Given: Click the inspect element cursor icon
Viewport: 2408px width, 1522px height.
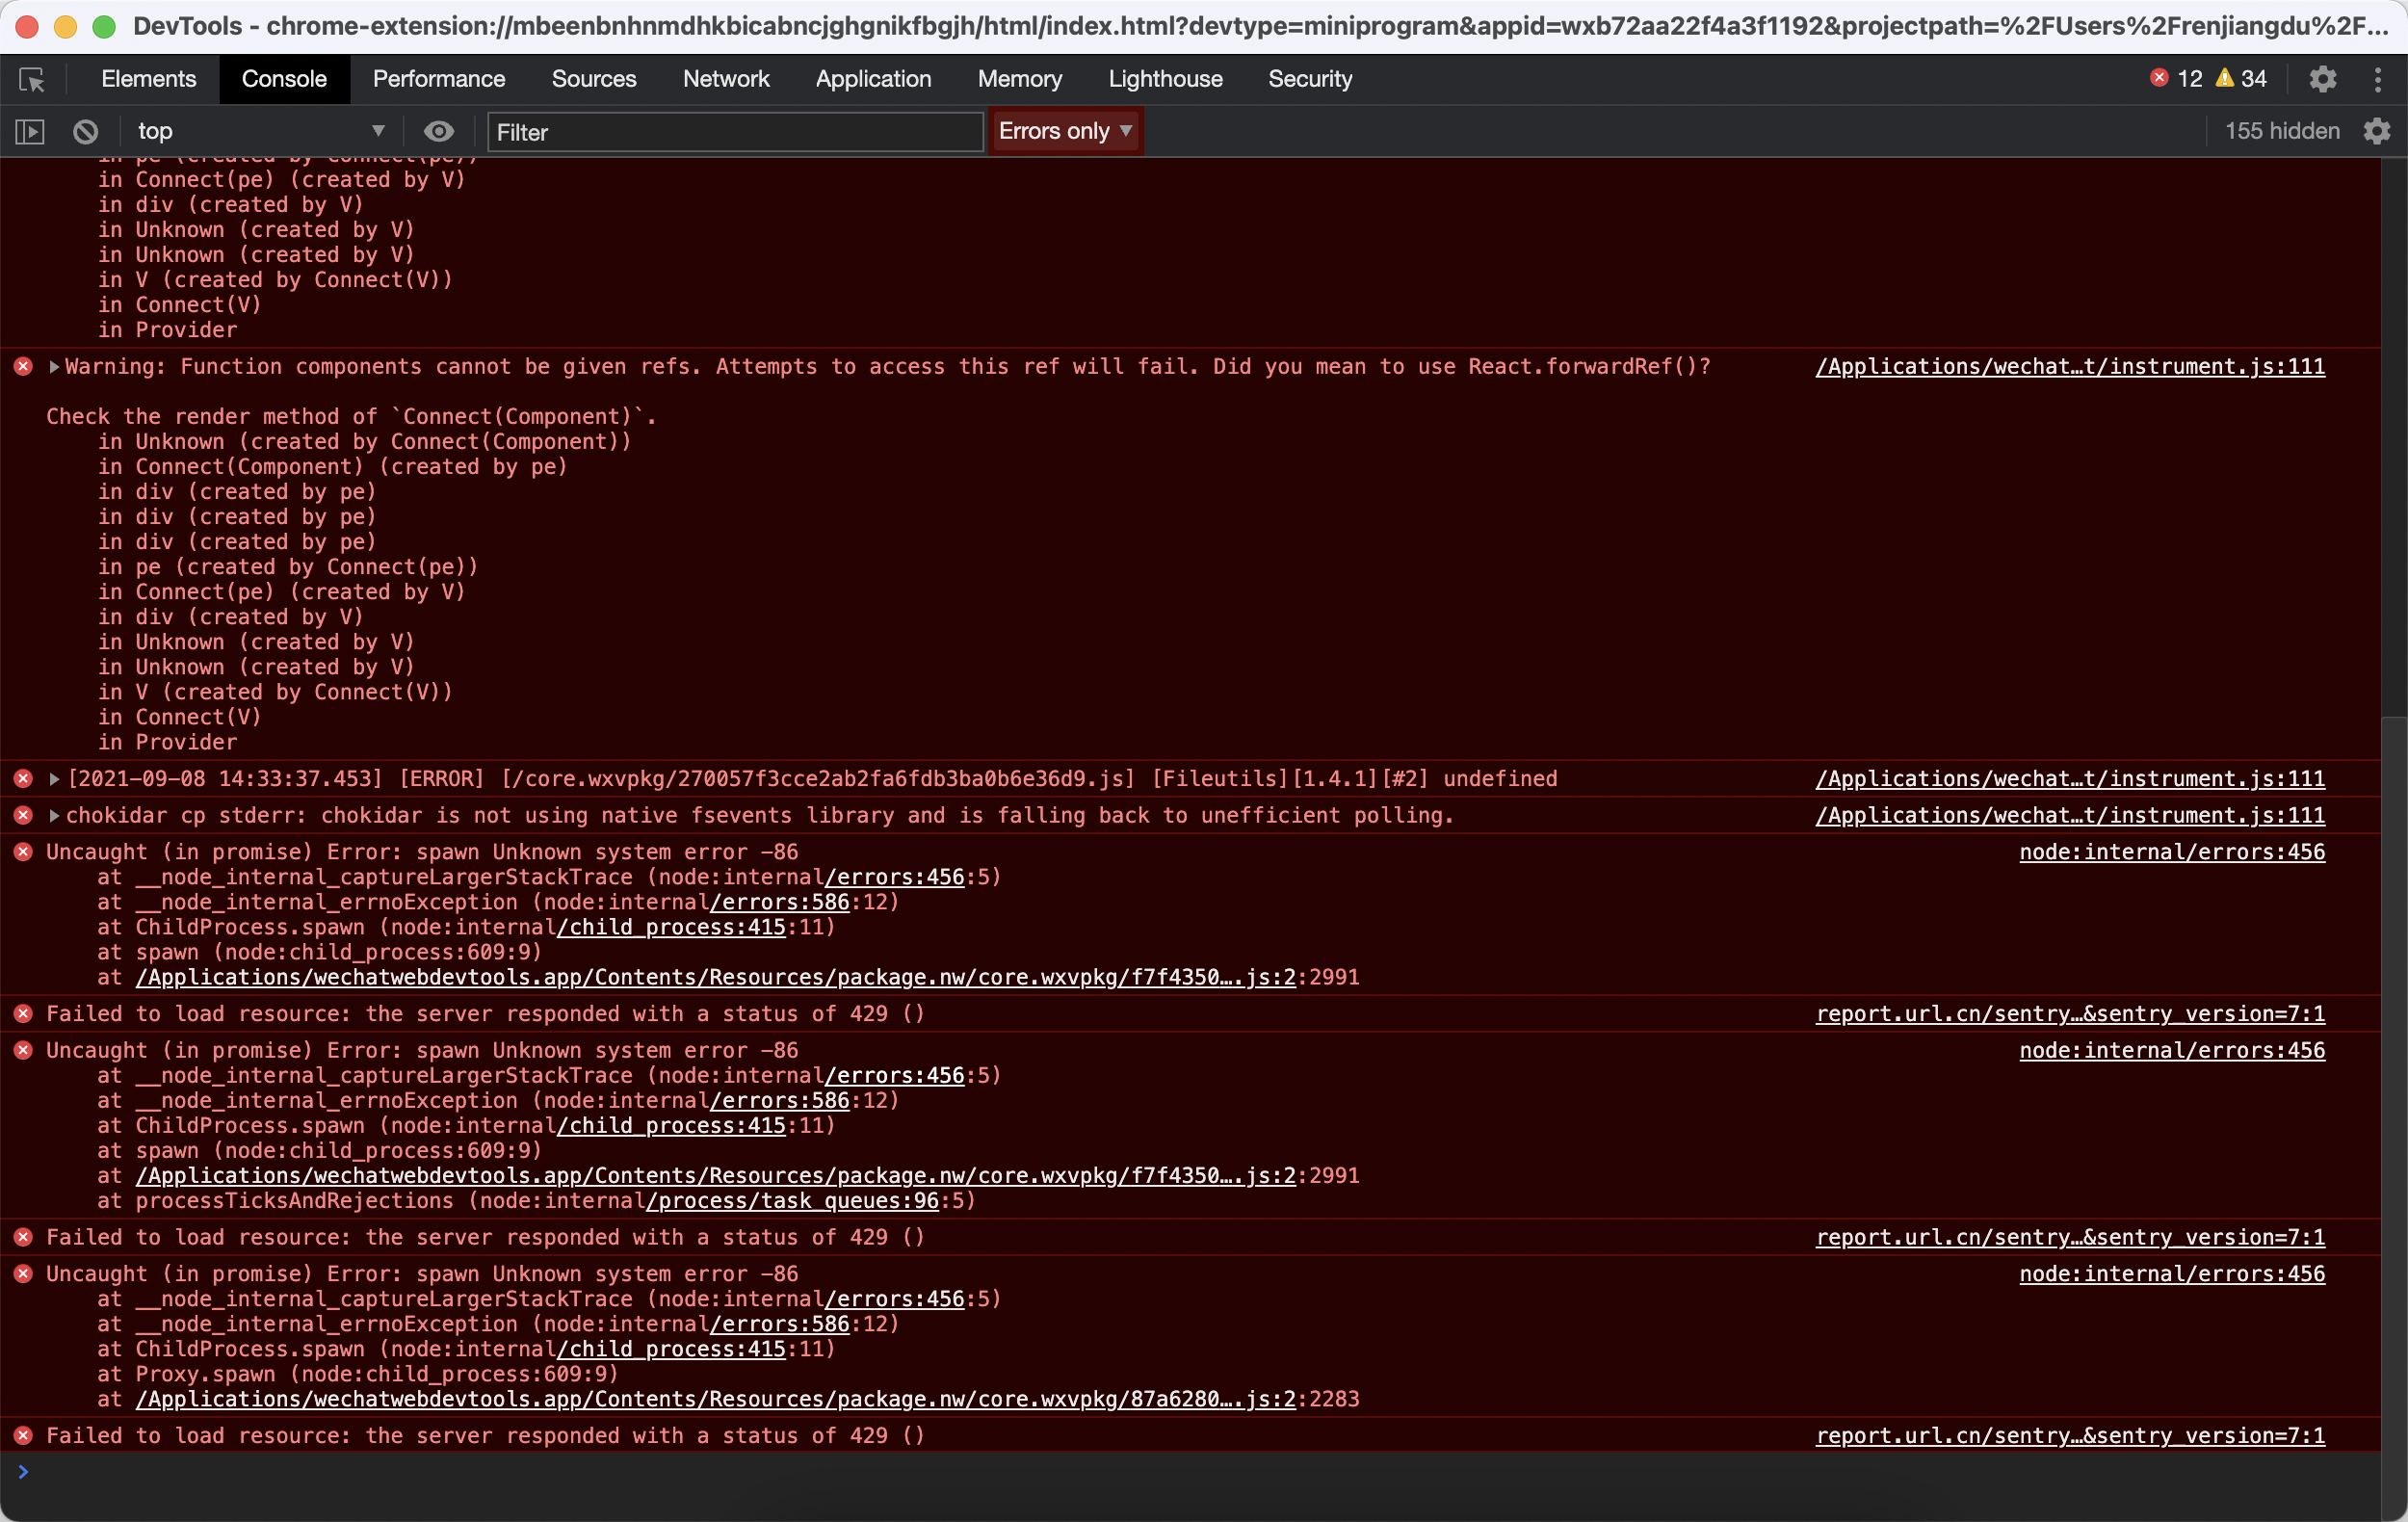Looking at the screenshot, I should coord(31,79).
